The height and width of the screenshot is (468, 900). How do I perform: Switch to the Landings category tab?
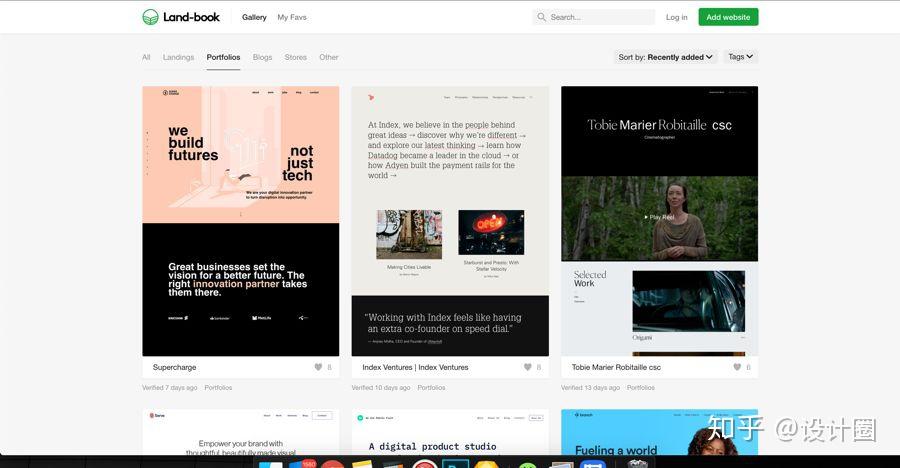click(x=179, y=57)
